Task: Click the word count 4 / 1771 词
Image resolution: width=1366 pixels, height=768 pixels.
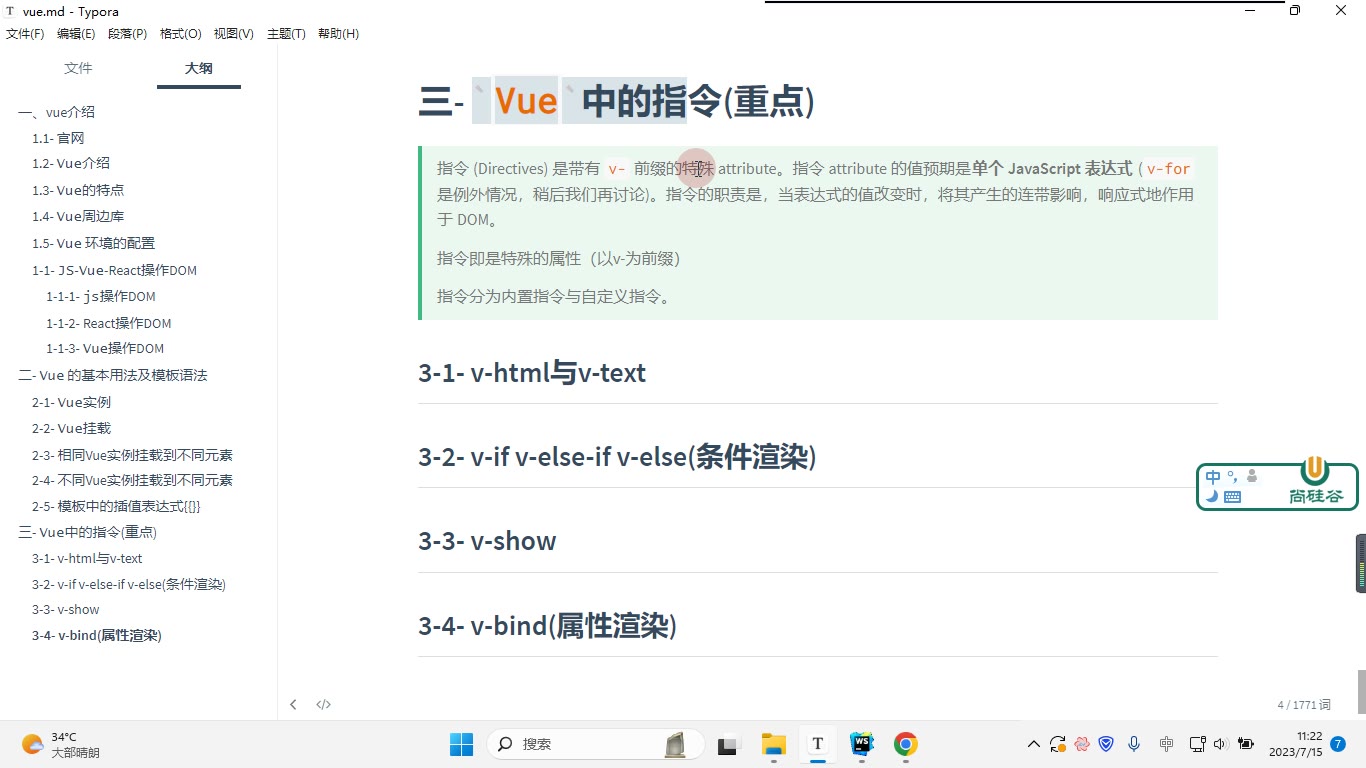Action: (x=1304, y=705)
